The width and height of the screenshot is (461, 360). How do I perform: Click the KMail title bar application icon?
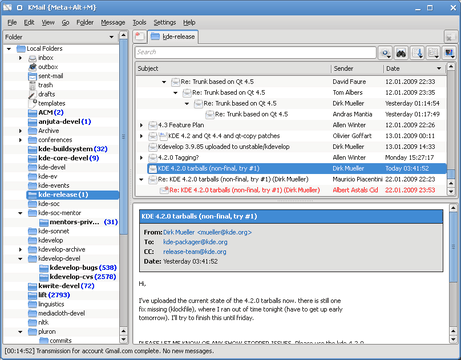point(7,7)
